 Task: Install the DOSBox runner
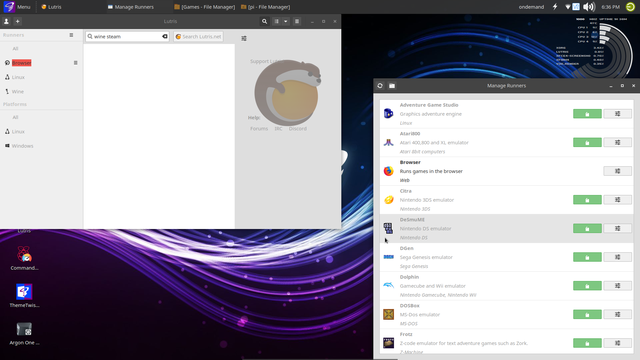click(587, 314)
